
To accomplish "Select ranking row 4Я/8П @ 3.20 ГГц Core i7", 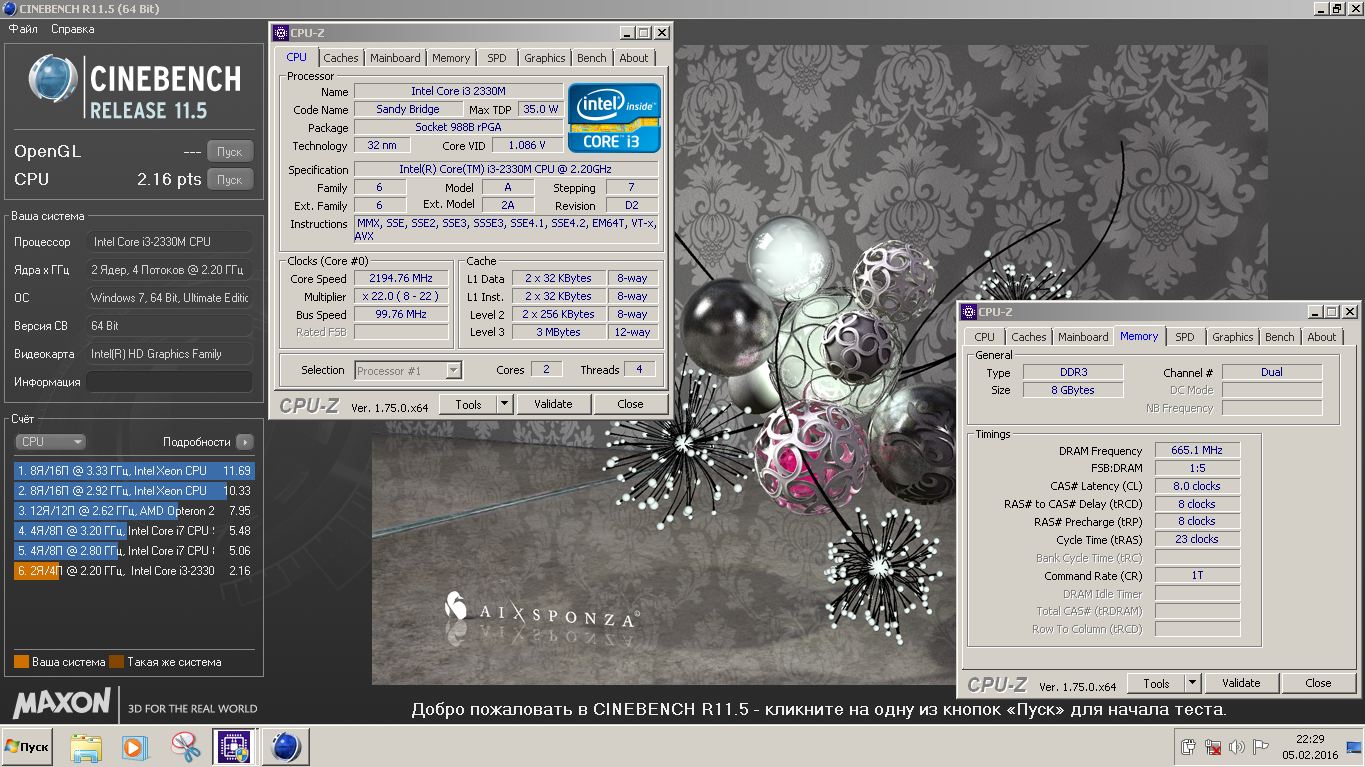I will 134,530.
